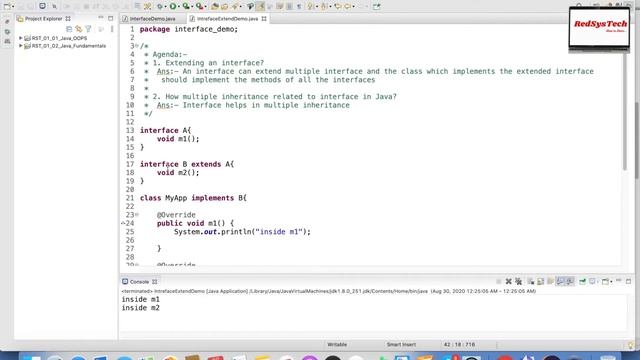Click Remove Launch in Console toolbar

(x=509, y=281)
